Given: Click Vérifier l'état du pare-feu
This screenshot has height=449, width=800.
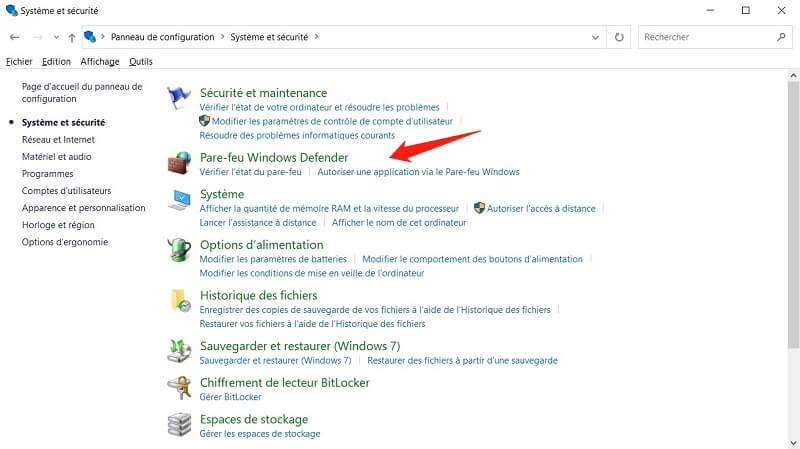Looking at the screenshot, I should (251, 172).
